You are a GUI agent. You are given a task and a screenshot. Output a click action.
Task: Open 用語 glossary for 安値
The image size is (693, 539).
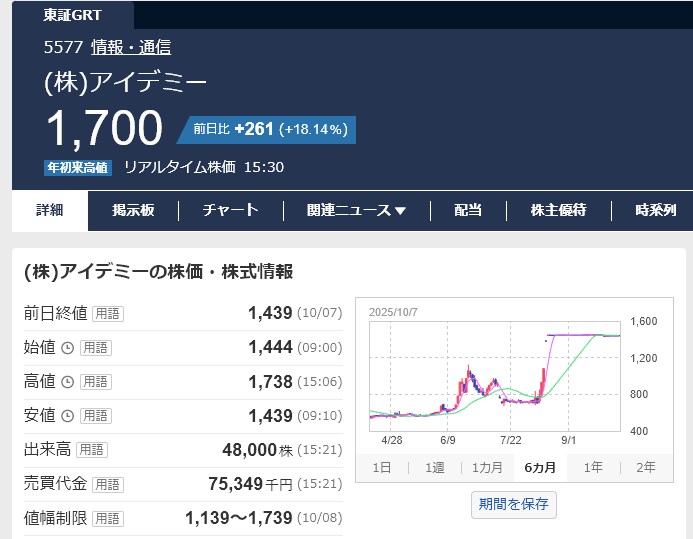96,416
